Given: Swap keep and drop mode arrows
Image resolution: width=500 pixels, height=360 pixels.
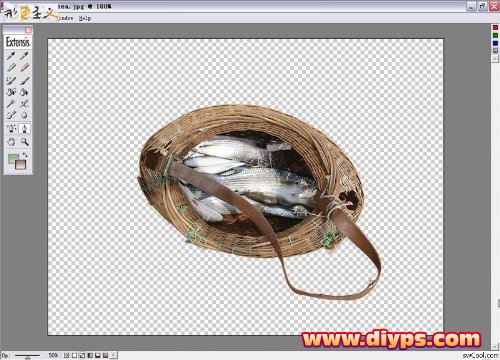Looking at the screenshot, I should [25, 155].
